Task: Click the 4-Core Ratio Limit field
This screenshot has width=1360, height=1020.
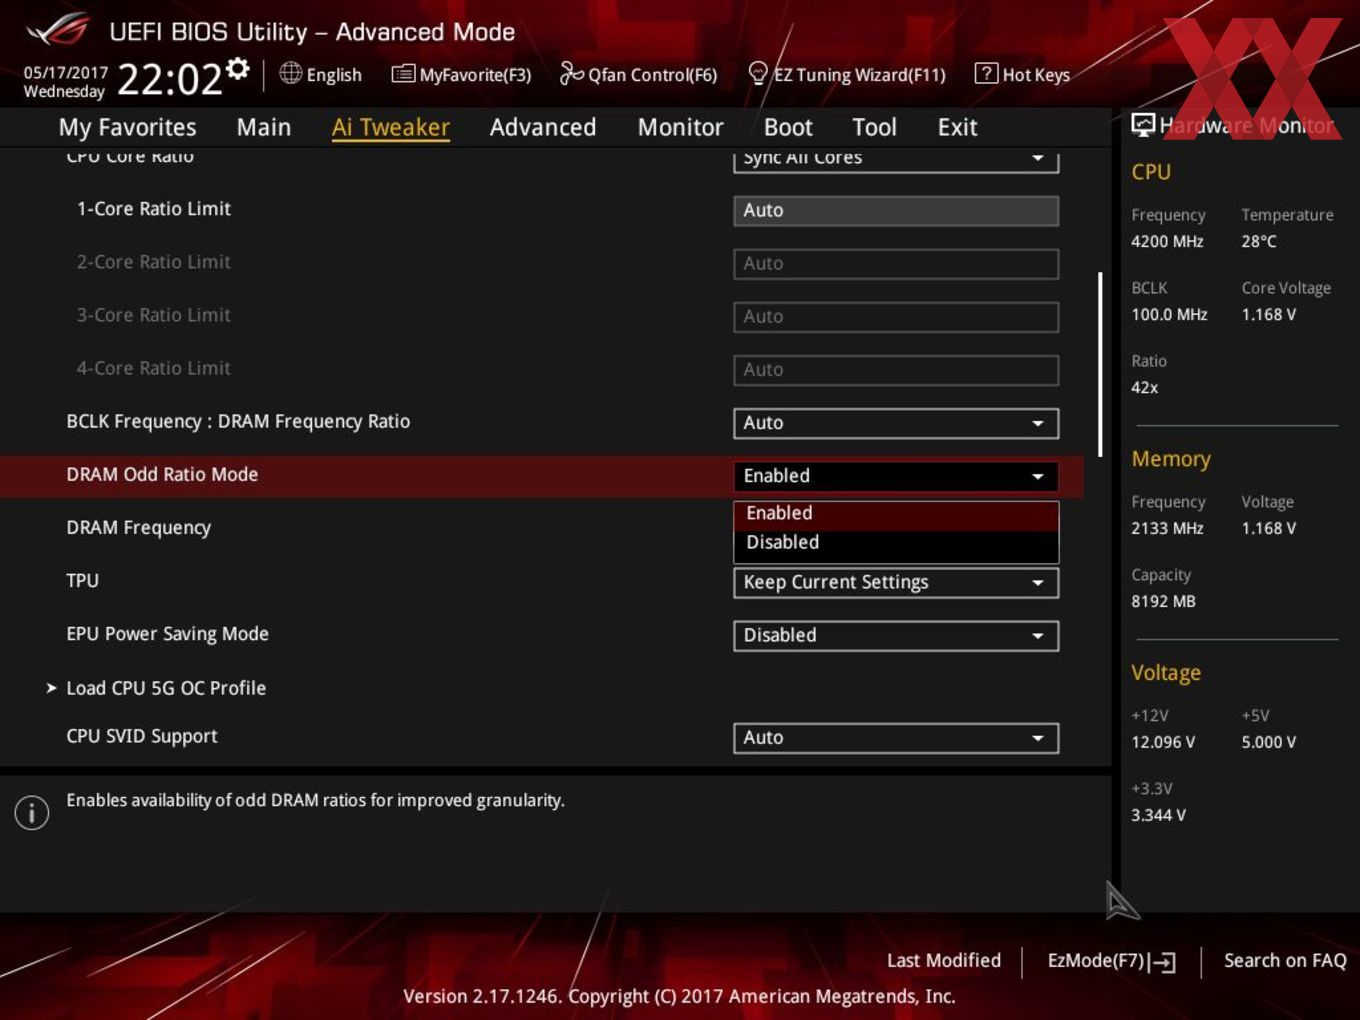Action: (896, 369)
